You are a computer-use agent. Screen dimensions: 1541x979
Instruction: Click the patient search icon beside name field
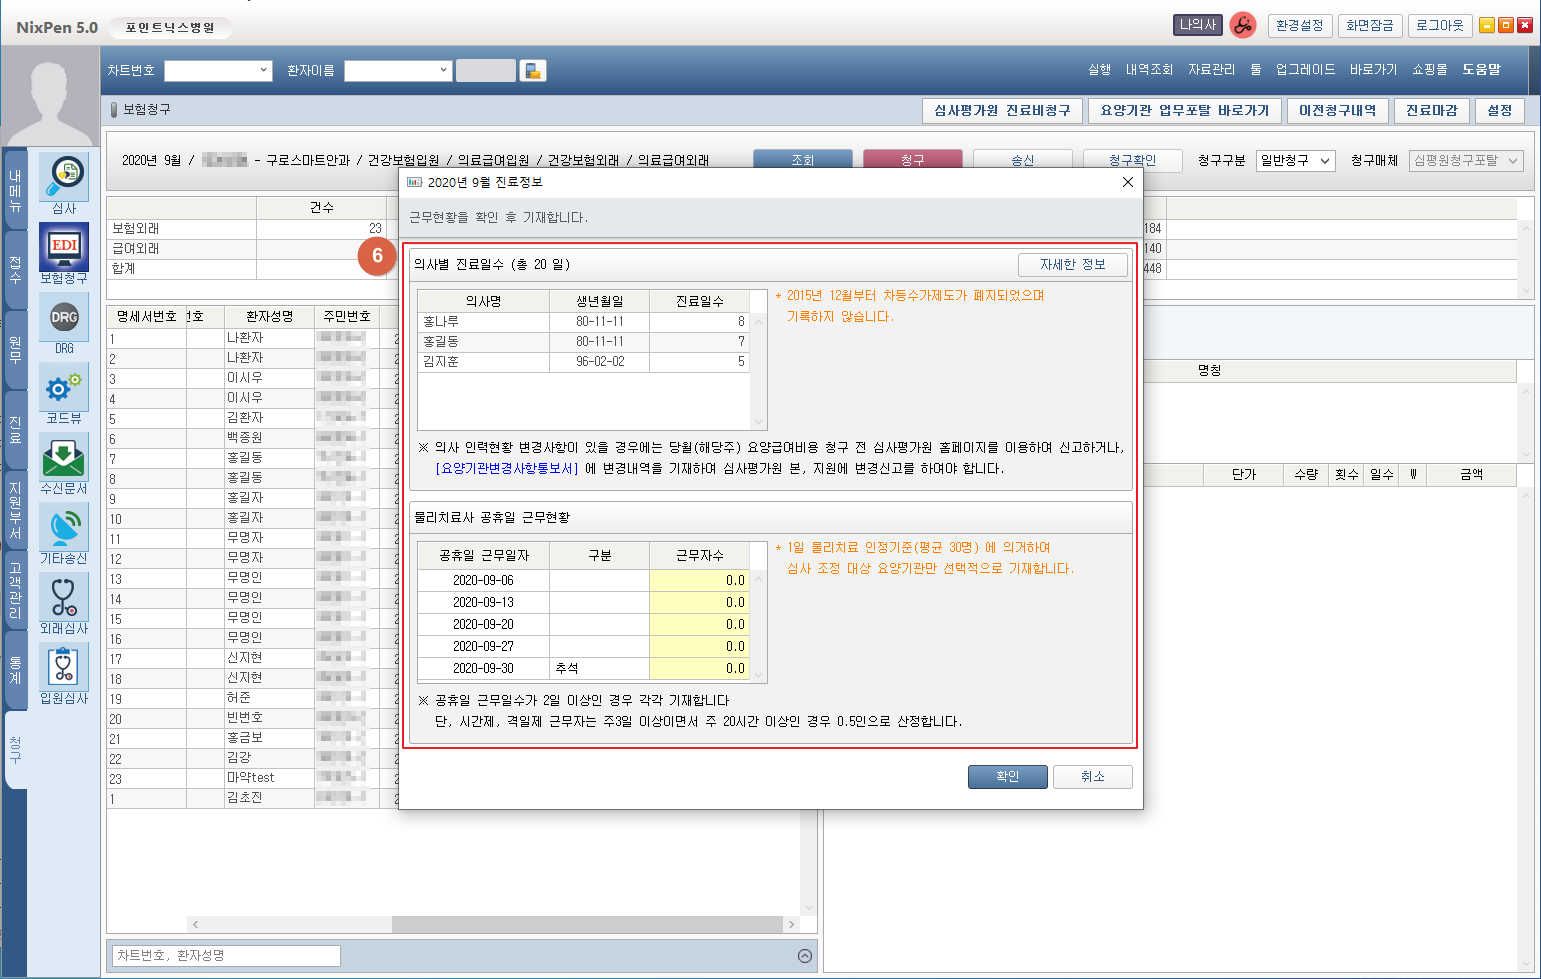533,70
